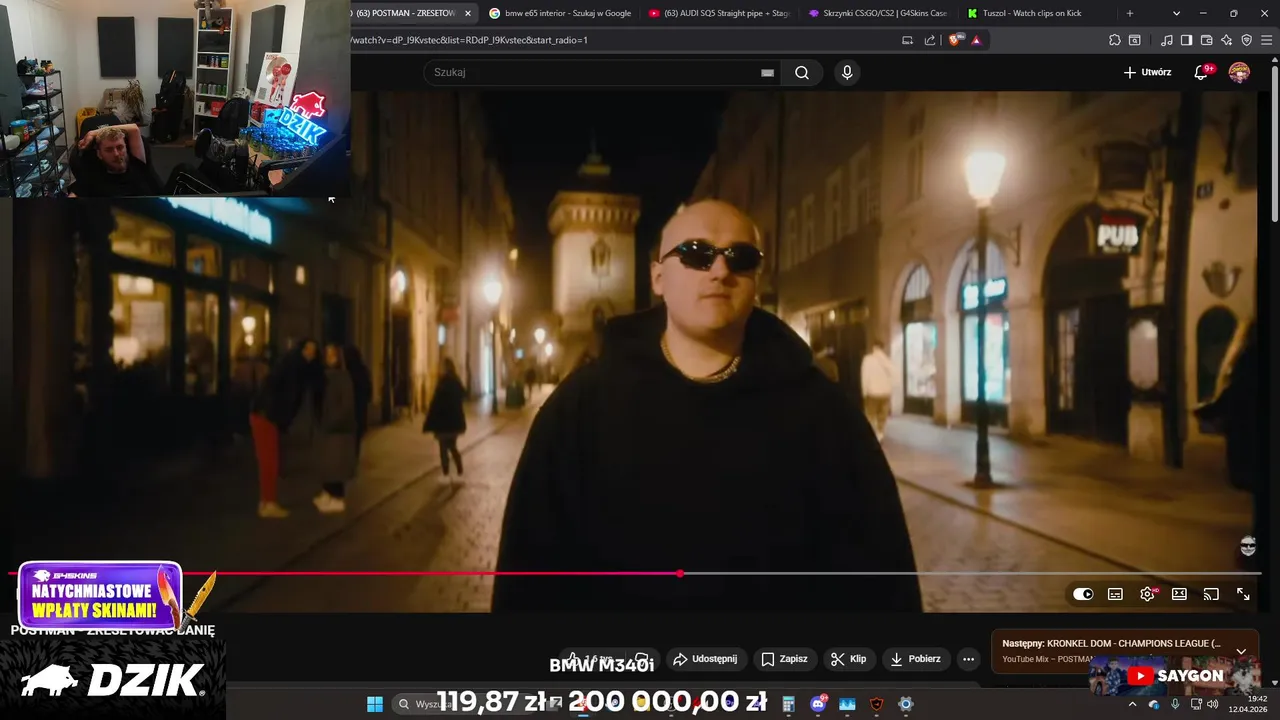
Task: Switch to bmw e65 interior Google tab
Action: tap(560, 13)
